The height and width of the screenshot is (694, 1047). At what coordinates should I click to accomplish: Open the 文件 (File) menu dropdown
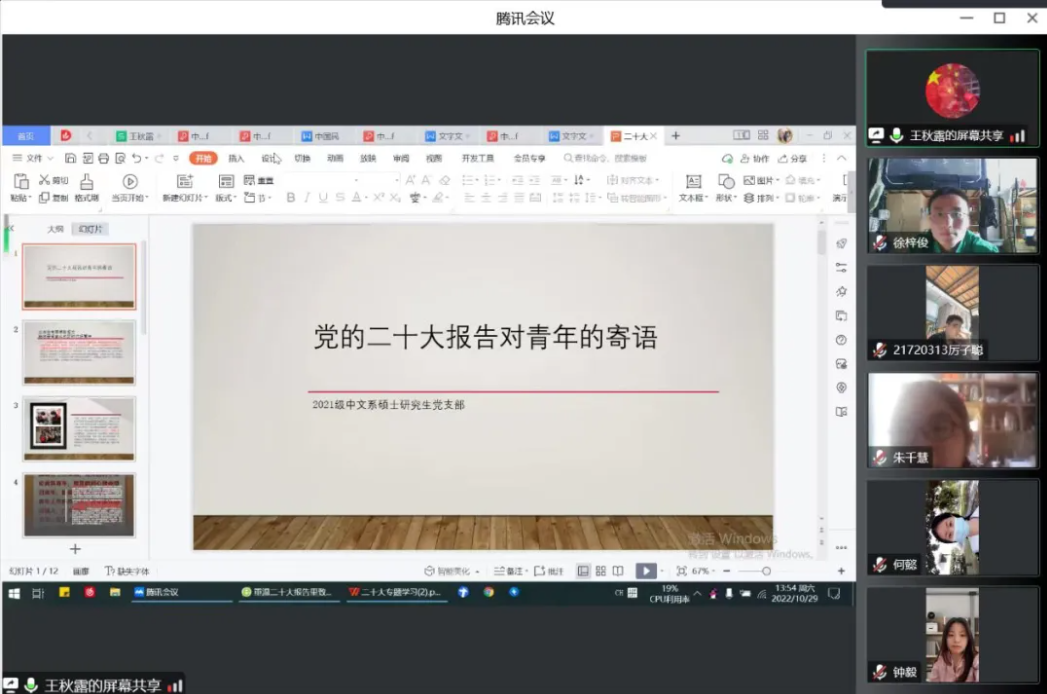click(x=33, y=158)
